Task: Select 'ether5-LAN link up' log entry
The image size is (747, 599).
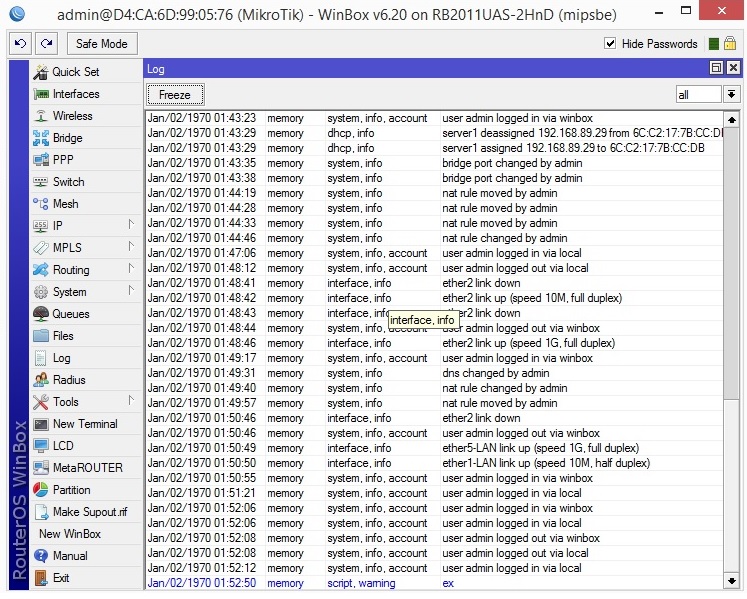Action: point(434,448)
